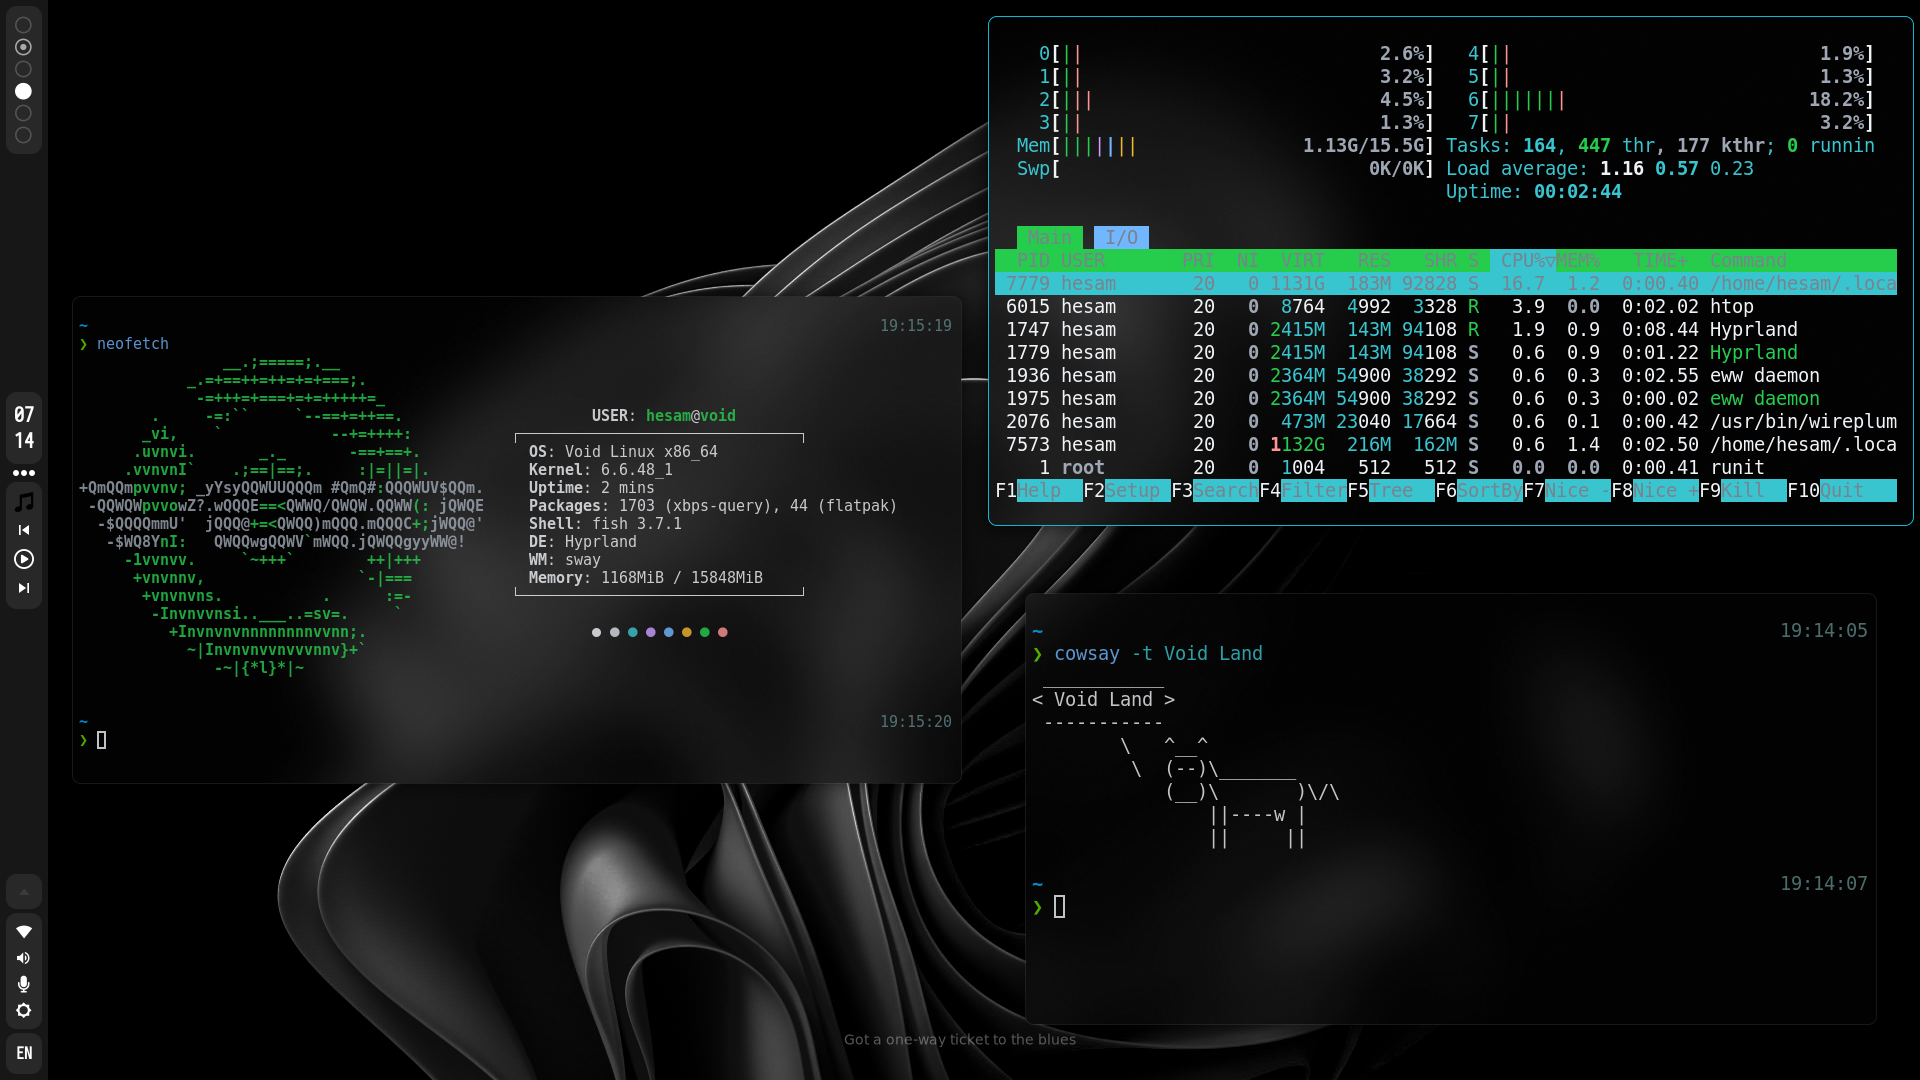Click the music note icon
Image resolution: width=1920 pixels, height=1080 pixels.
[x=24, y=502]
